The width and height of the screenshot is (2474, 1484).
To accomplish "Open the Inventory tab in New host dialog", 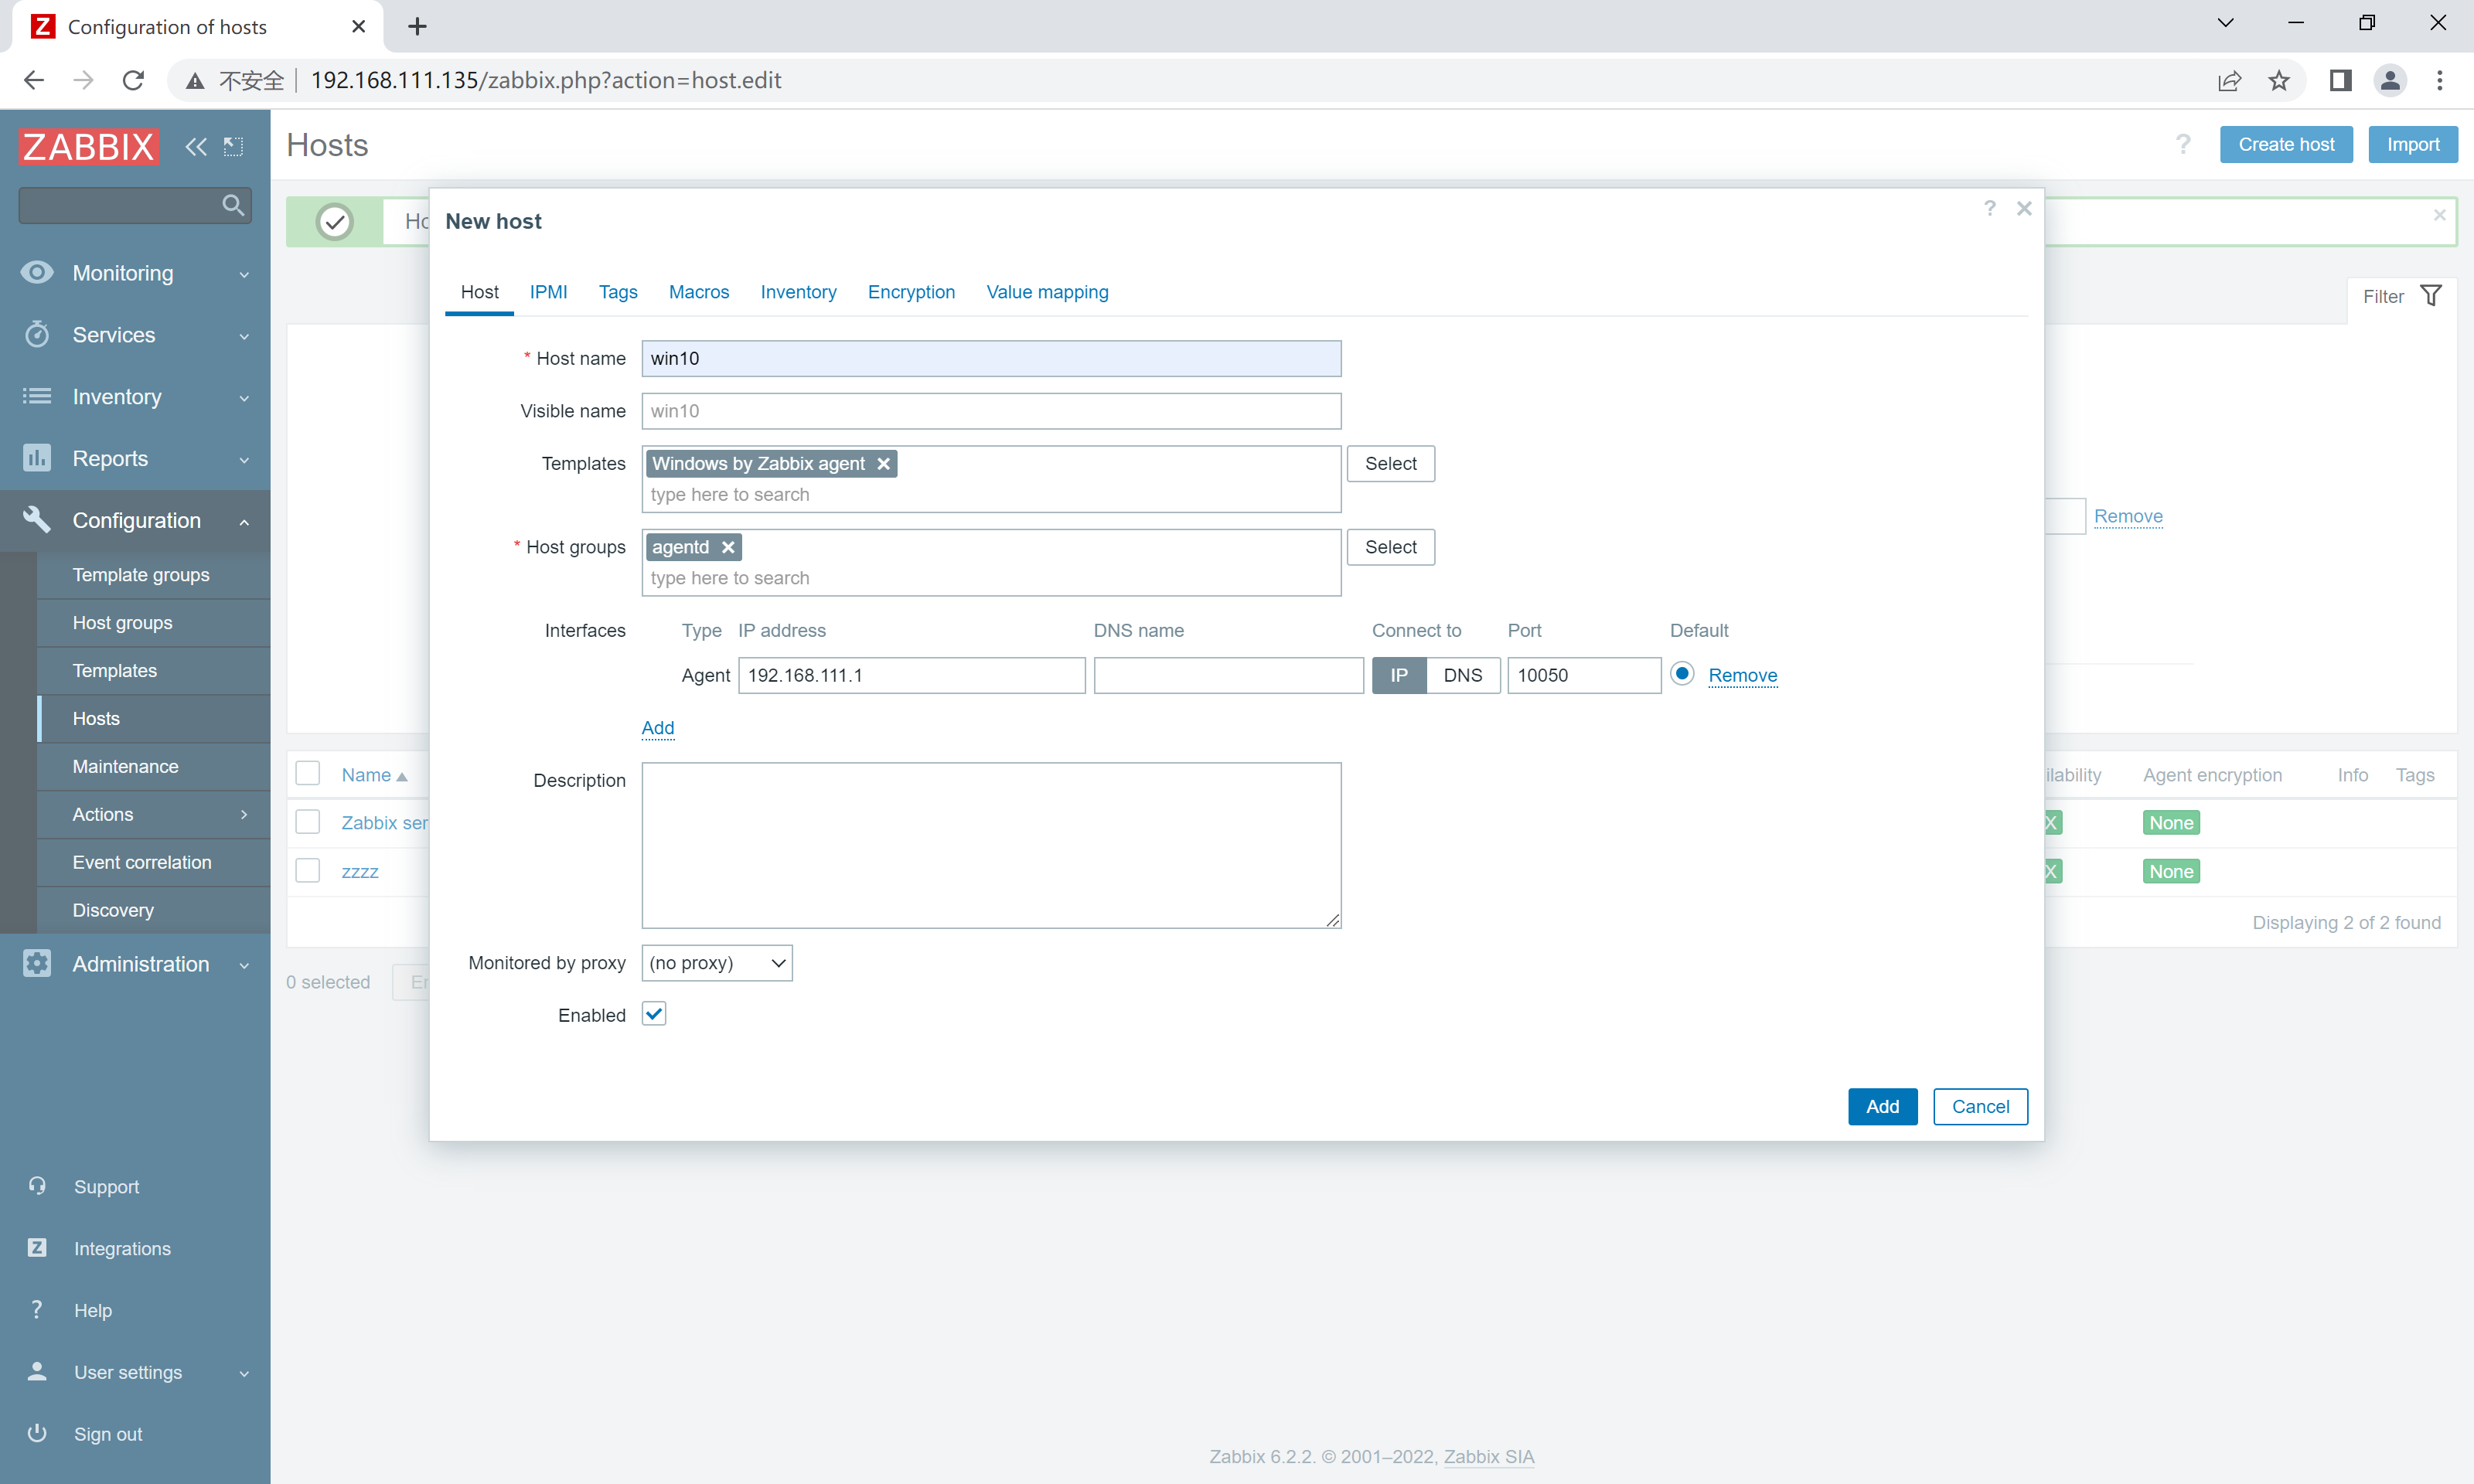I will pyautogui.click(x=798, y=292).
